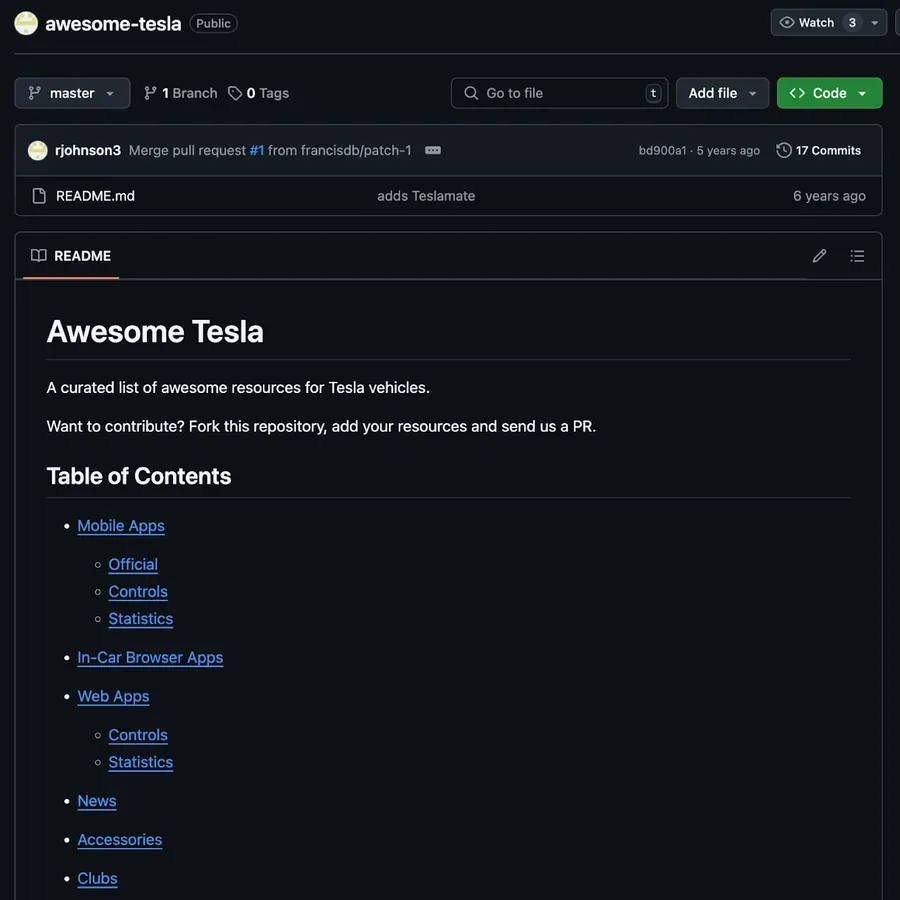View the 1 Branch link
The image size is (900, 900).
[x=181, y=93]
